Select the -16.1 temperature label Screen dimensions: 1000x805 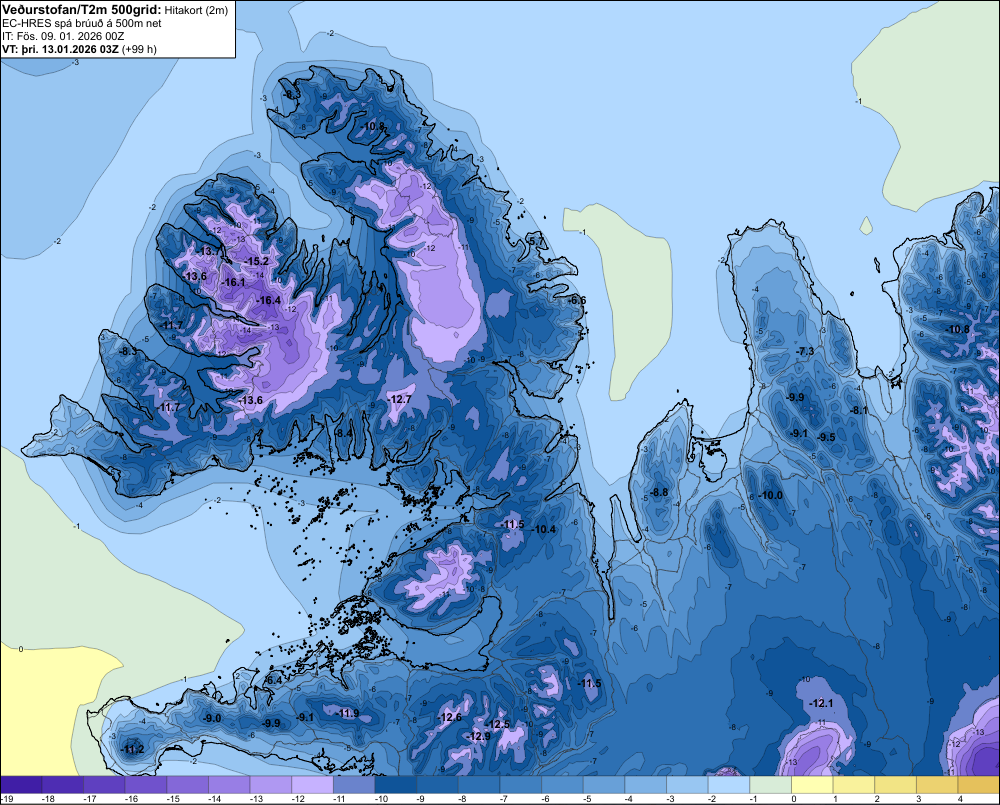[233, 282]
